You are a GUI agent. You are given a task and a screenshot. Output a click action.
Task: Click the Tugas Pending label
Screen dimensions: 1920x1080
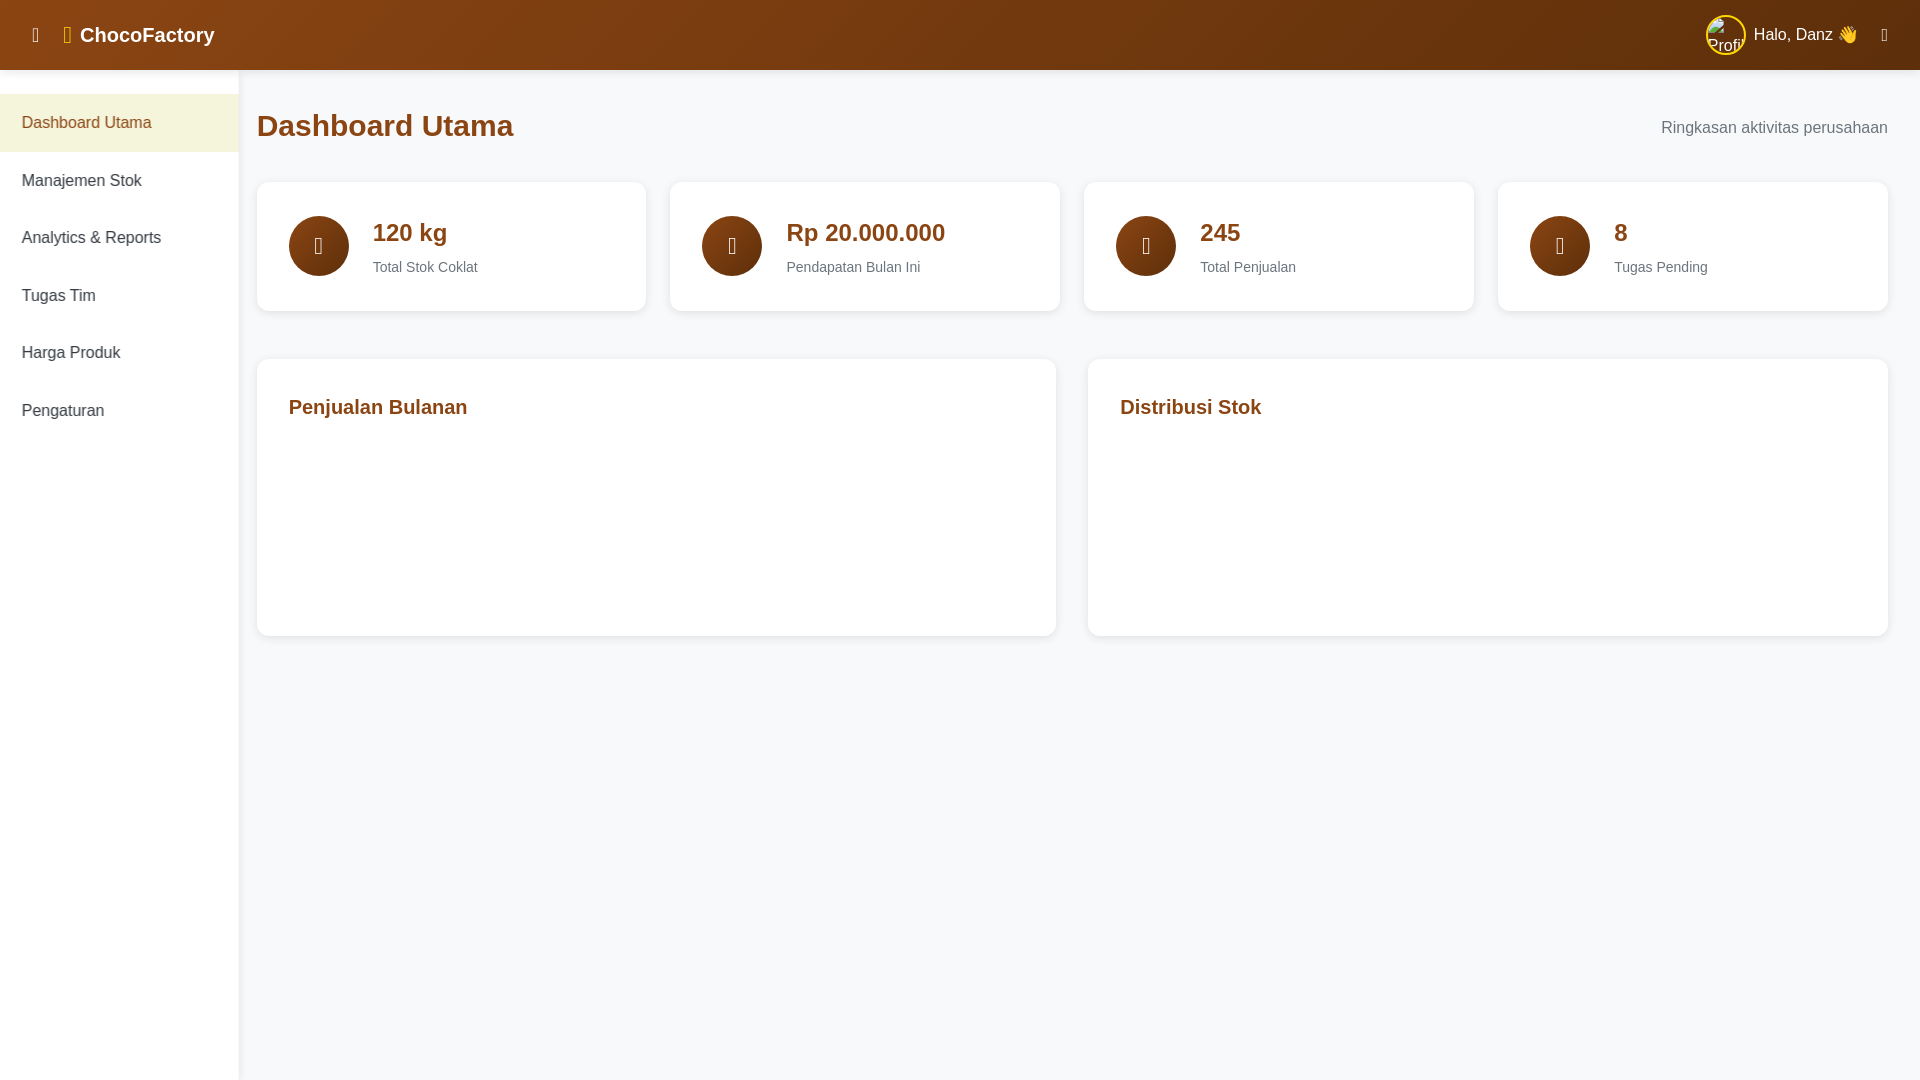tap(1661, 267)
